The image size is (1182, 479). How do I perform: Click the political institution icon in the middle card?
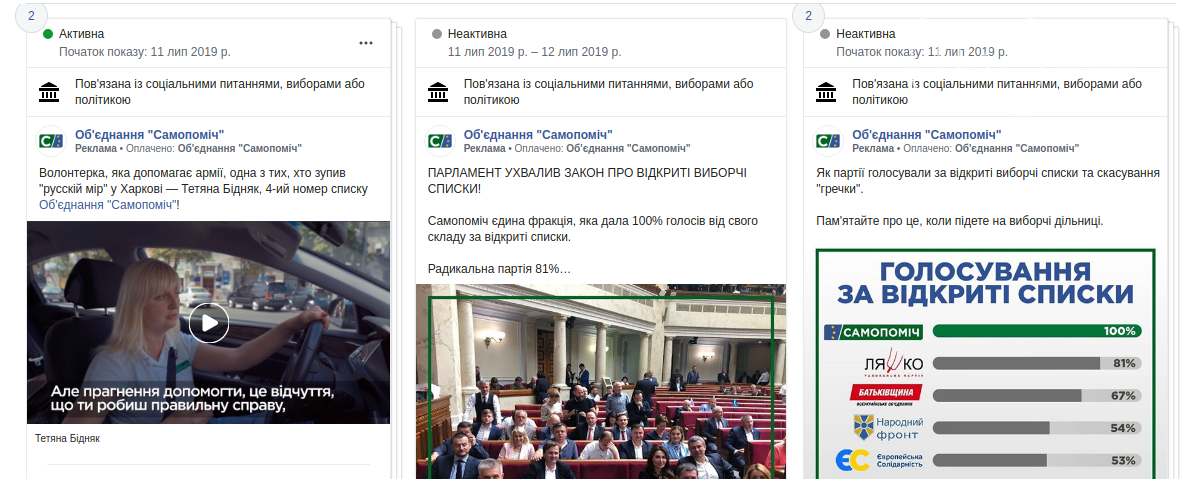[438, 92]
